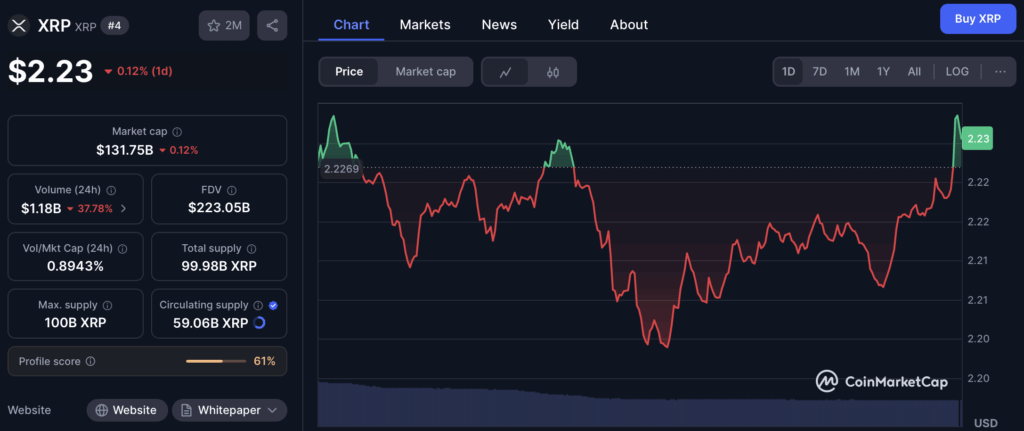Open the share icon button

(x=272, y=25)
